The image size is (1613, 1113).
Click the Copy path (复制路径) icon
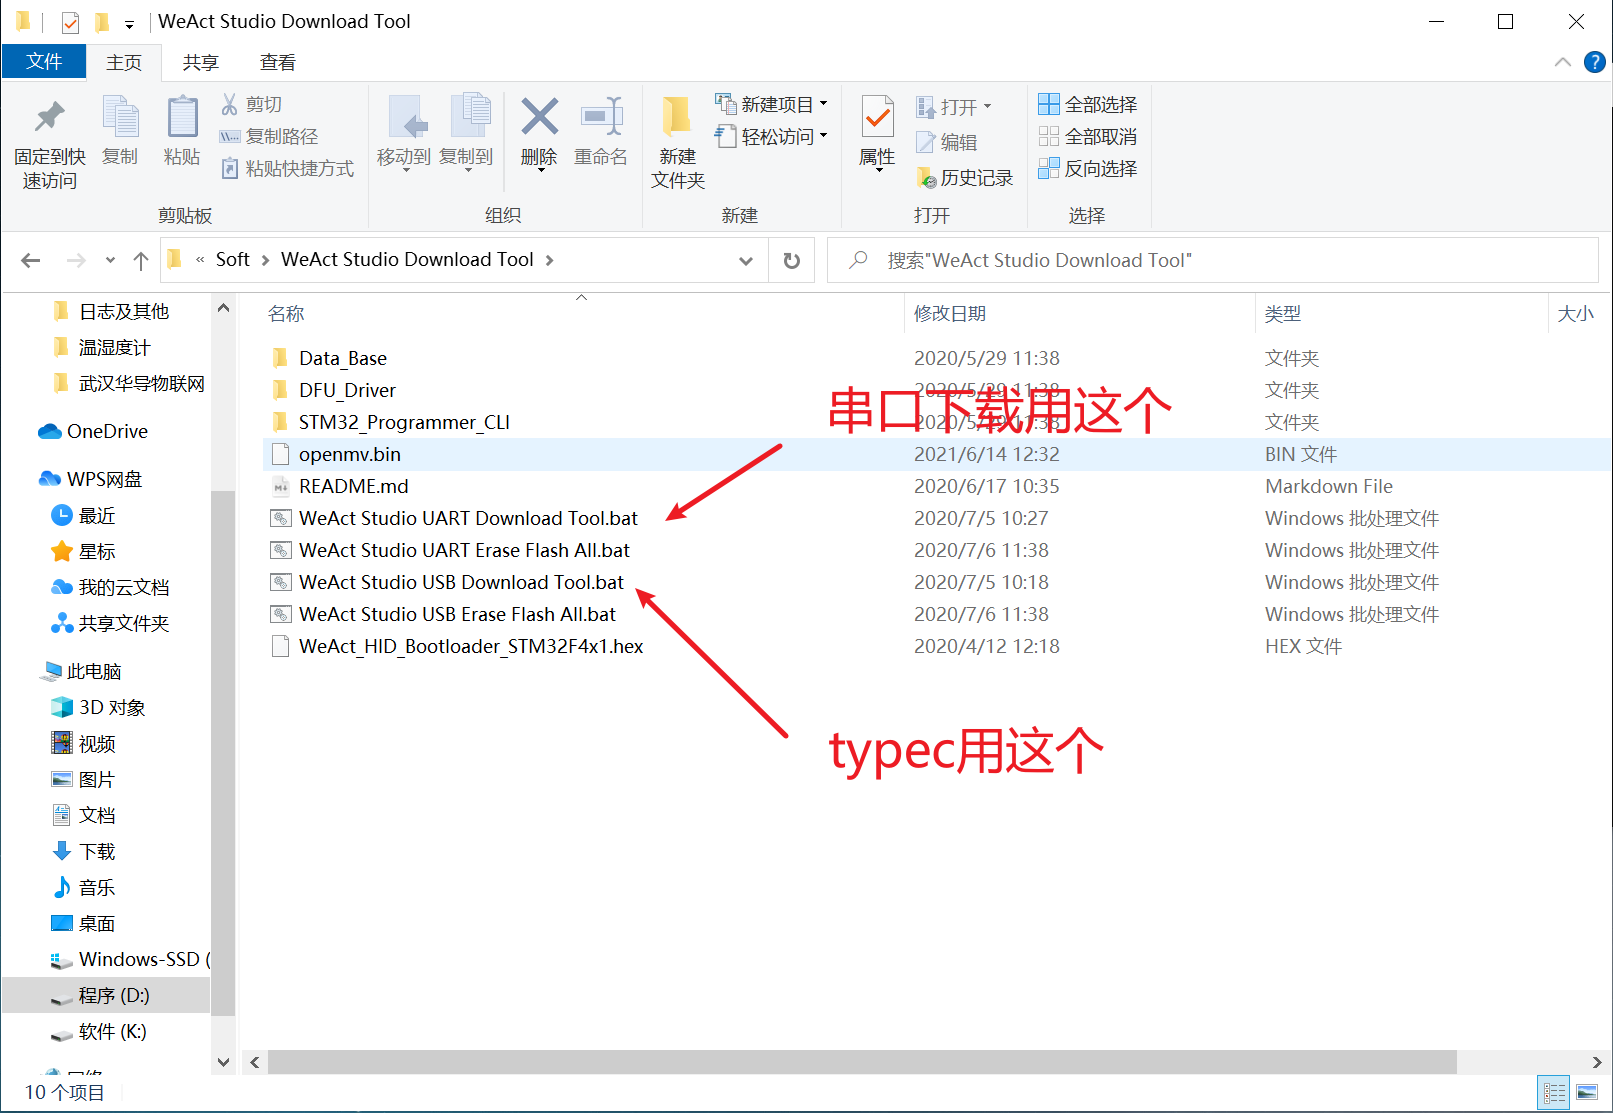coord(230,136)
